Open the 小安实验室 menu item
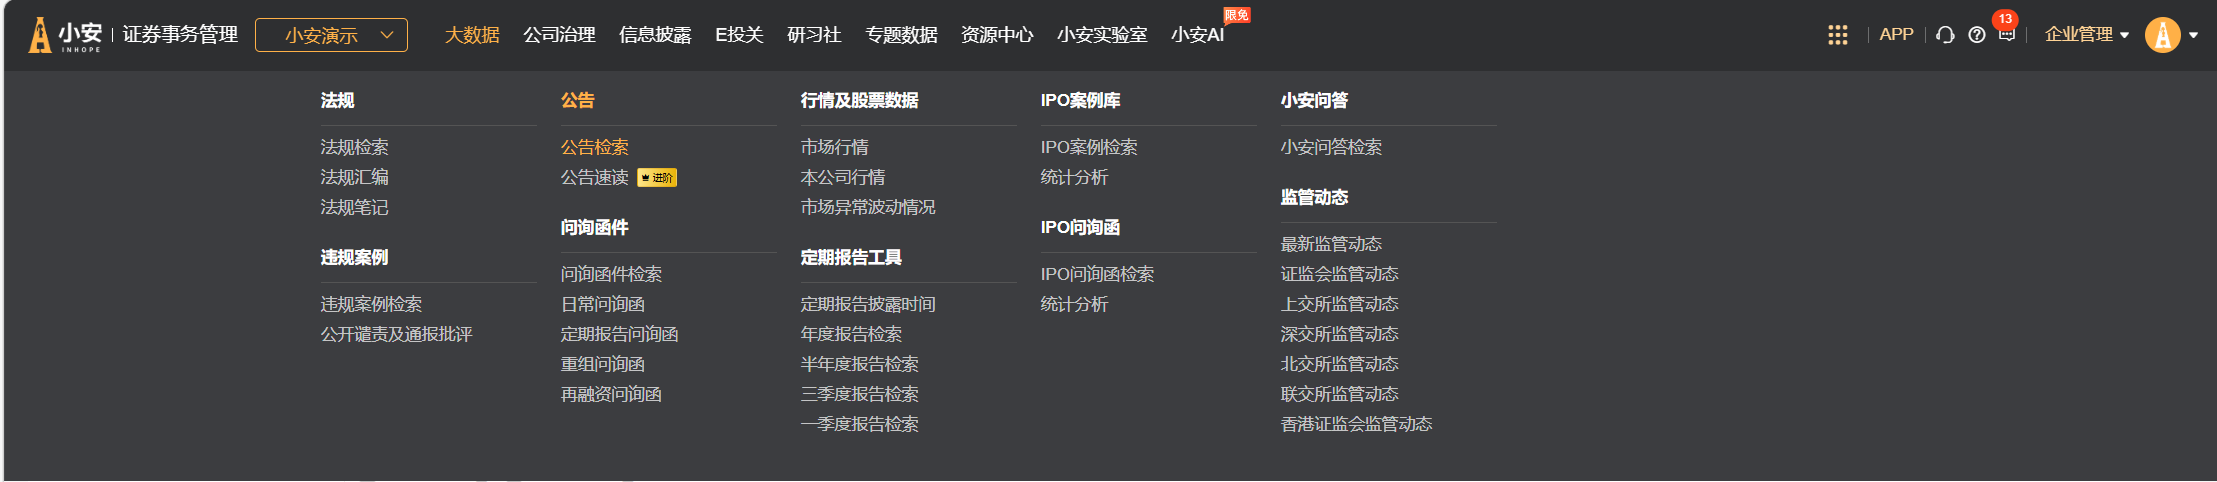The image size is (2217, 482). click(1102, 35)
